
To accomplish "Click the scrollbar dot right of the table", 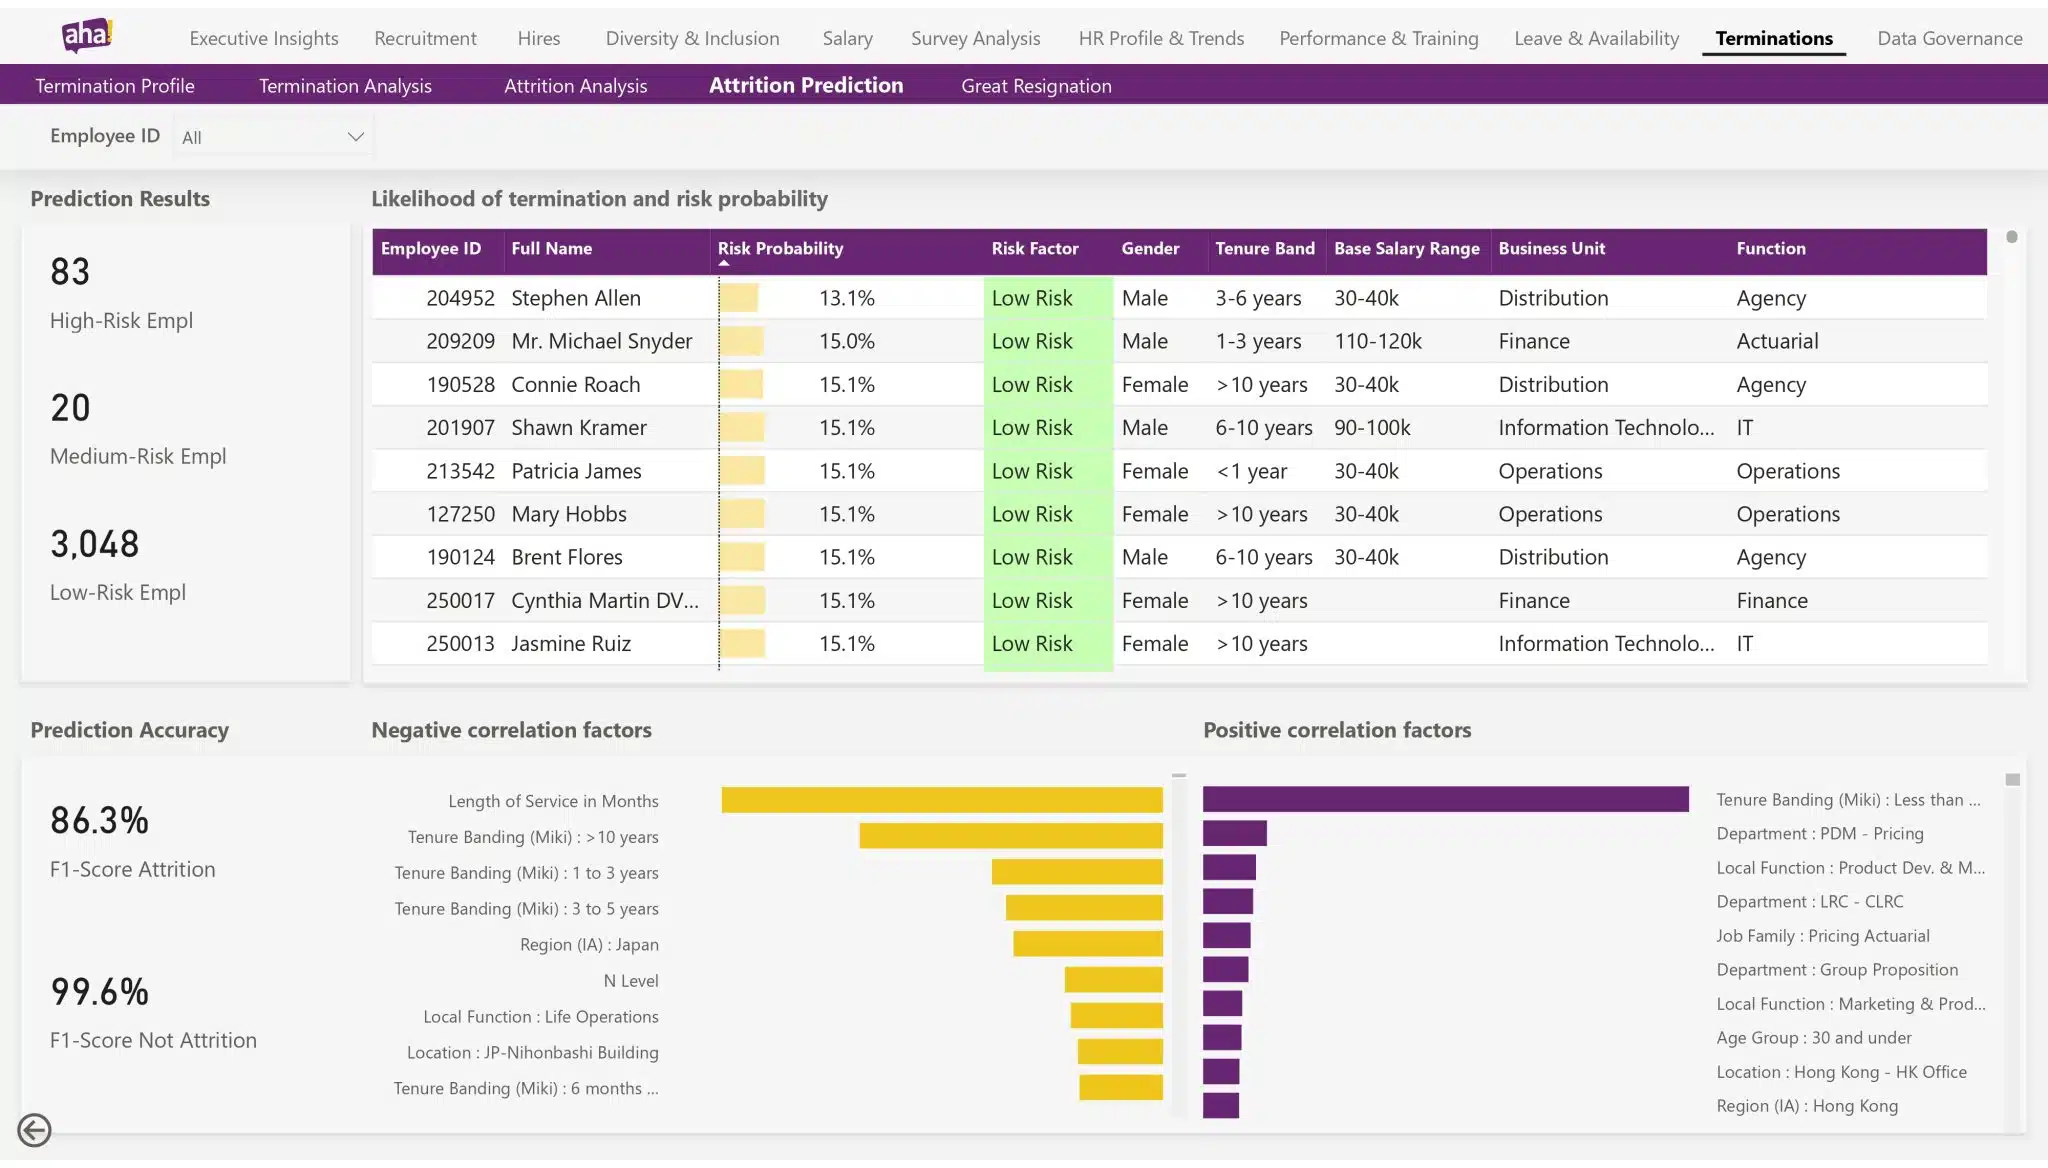I will point(2010,238).
